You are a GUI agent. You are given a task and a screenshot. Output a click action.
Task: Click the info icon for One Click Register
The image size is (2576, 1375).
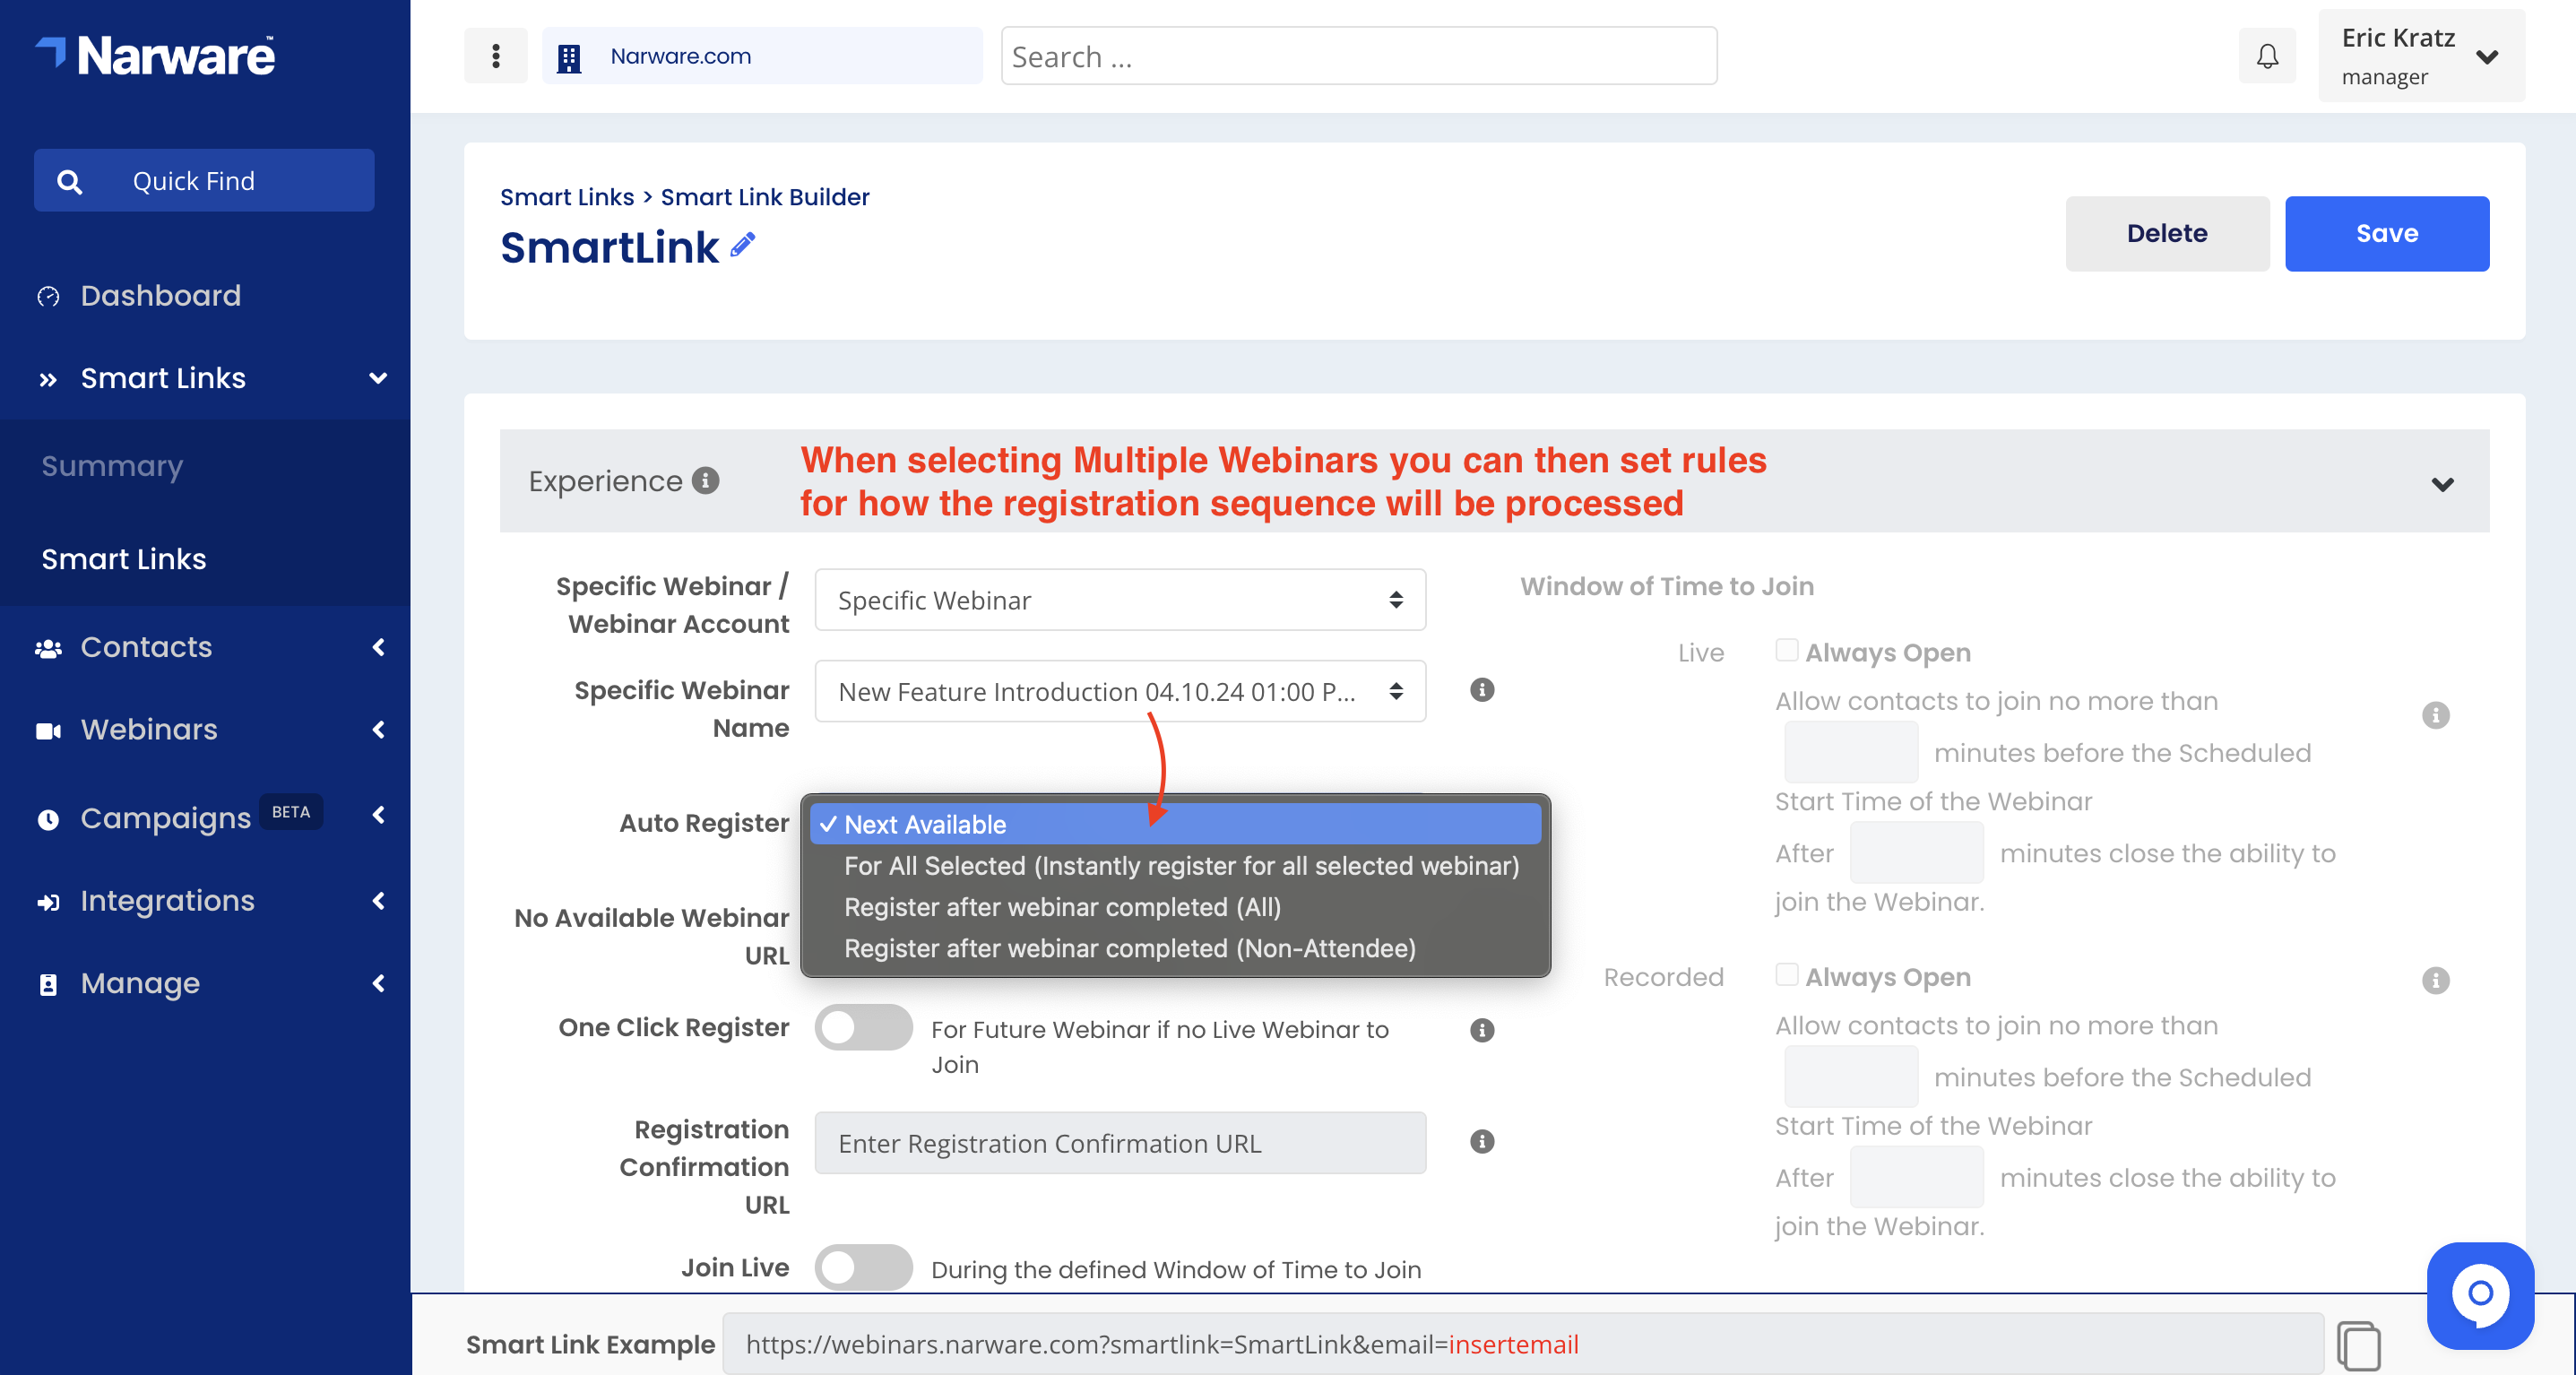point(1482,1030)
